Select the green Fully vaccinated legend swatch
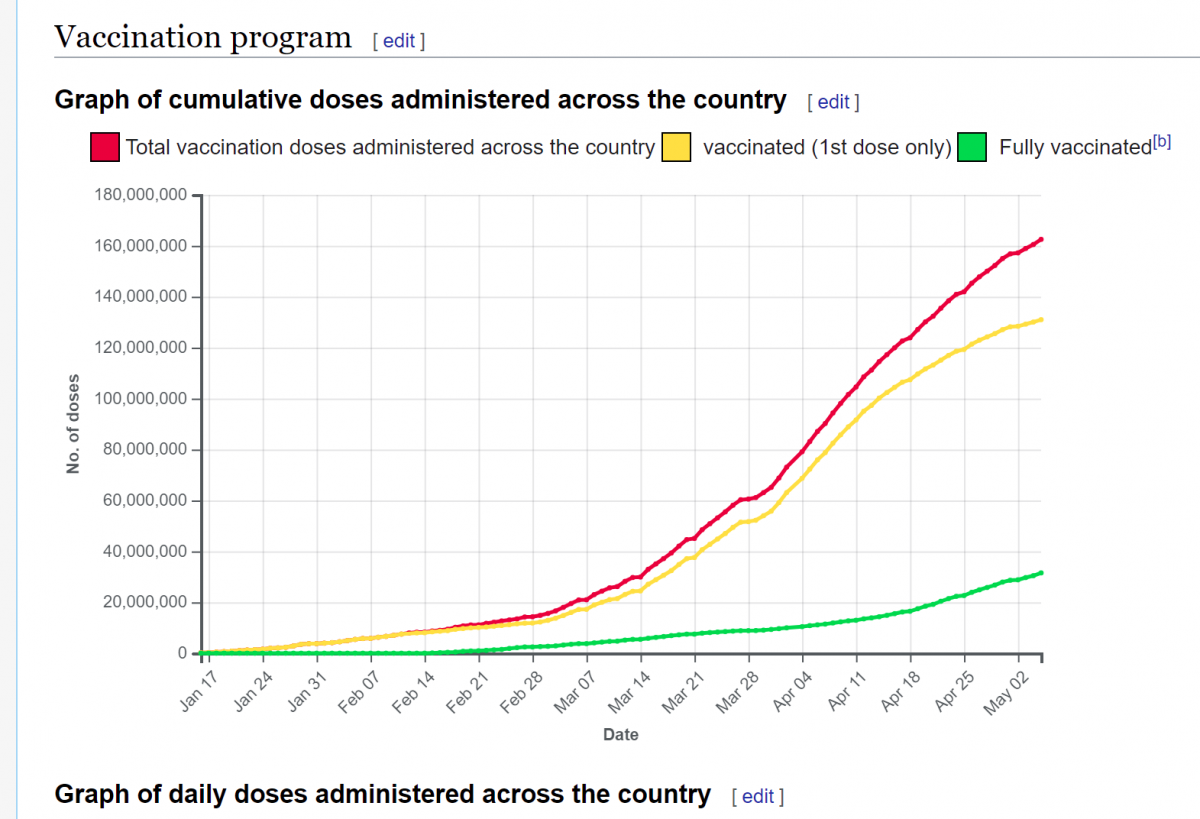This screenshot has height=819, width=1200. [x=973, y=147]
